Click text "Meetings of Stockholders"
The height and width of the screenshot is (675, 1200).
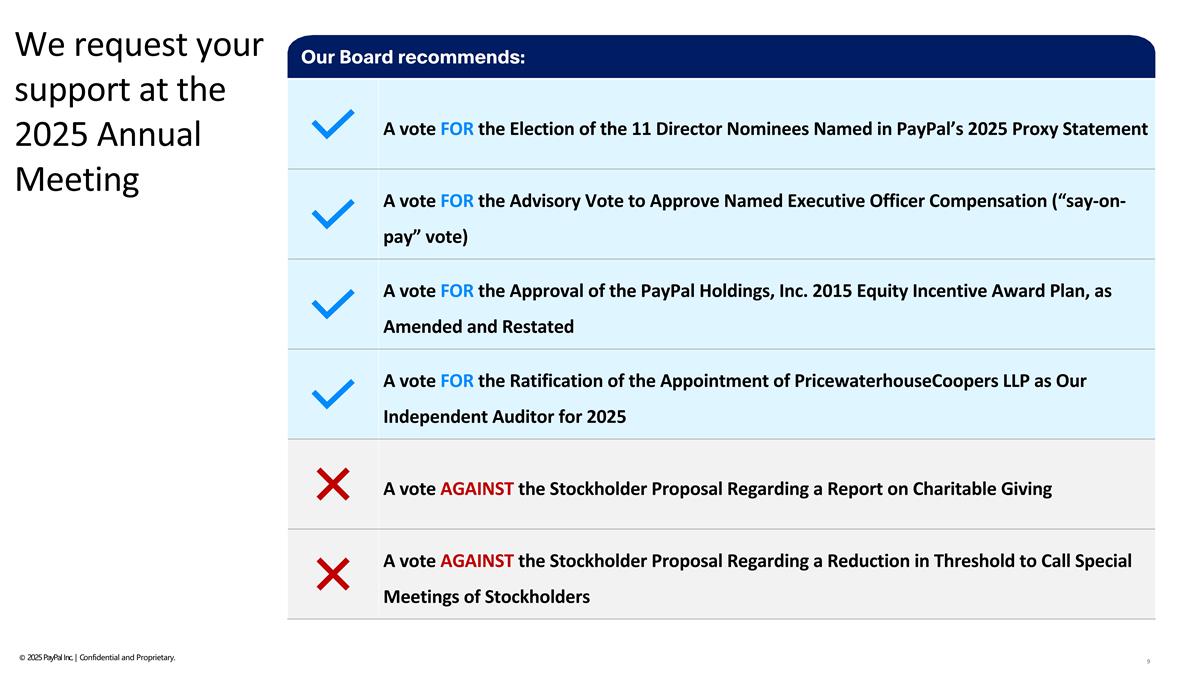pyautogui.click(x=487, y=597)
